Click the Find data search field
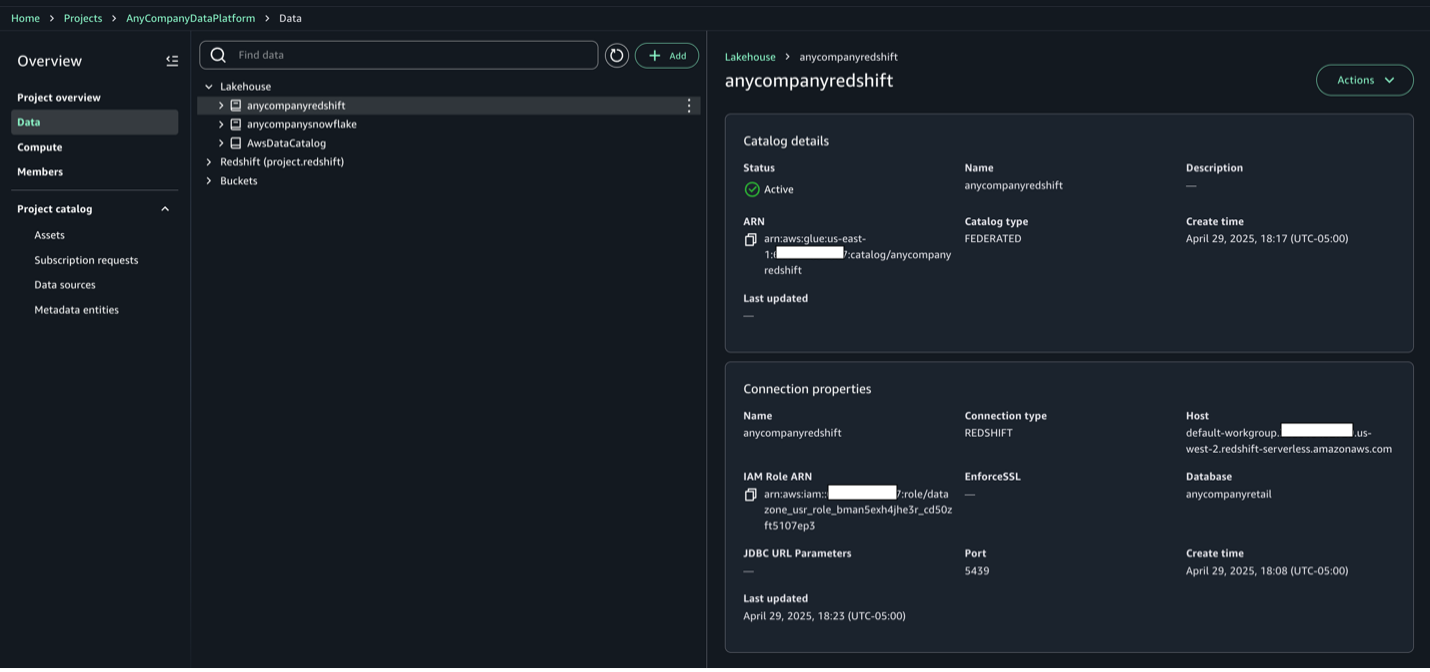This screenshot has height=672, width=1430. coord(399,55)
